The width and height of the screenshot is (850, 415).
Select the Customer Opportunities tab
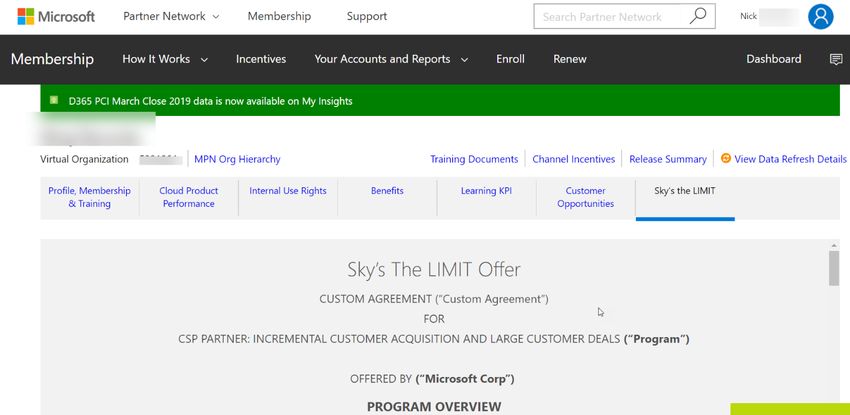pos(585,197)
